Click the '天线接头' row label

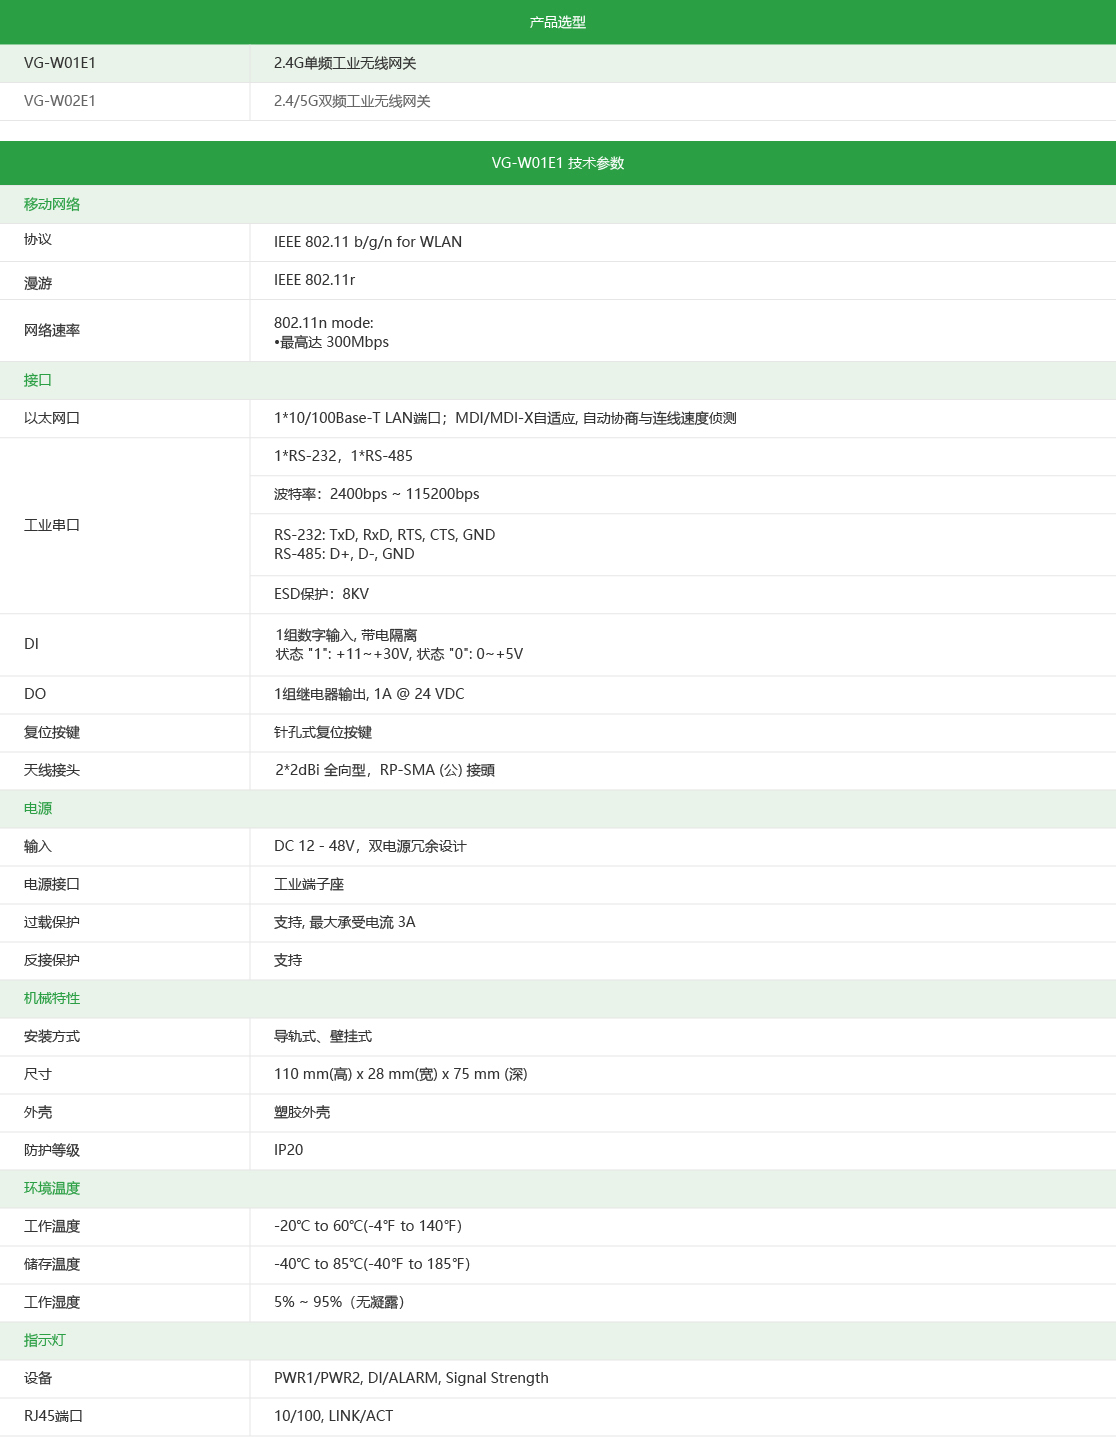click(x=52, y=770)
